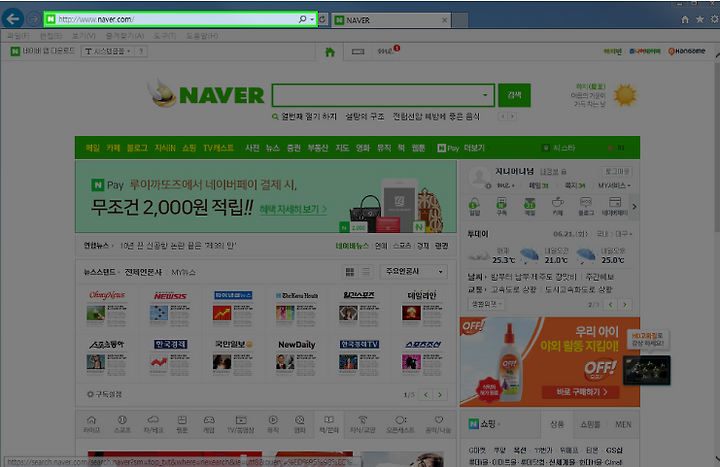
Task: Open the 즐겨찾기(A) menu
Action: point(124,36)
